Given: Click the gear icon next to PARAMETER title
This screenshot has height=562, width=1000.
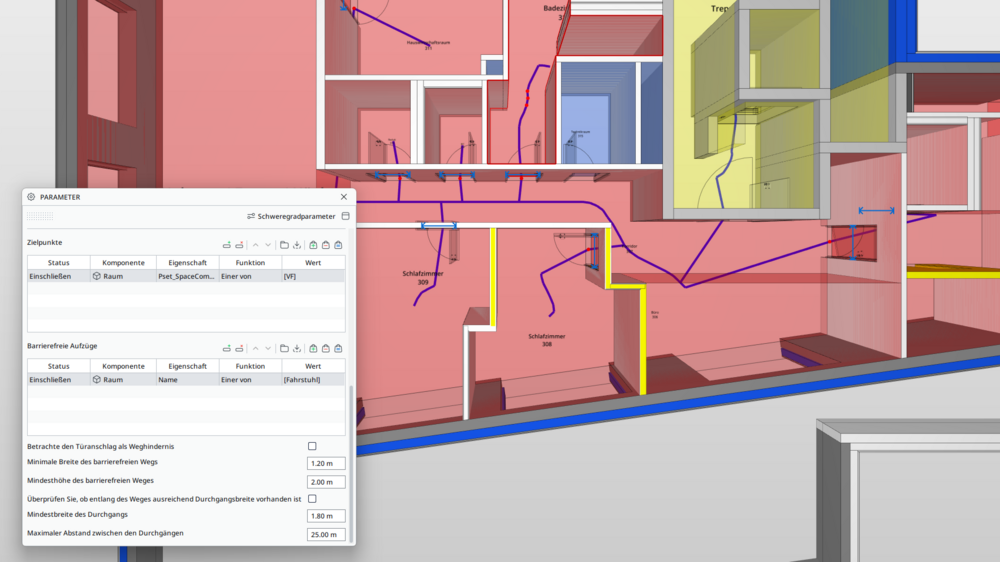Looking at the screenshot, I should pyautogui.click(x=31, y=197).
